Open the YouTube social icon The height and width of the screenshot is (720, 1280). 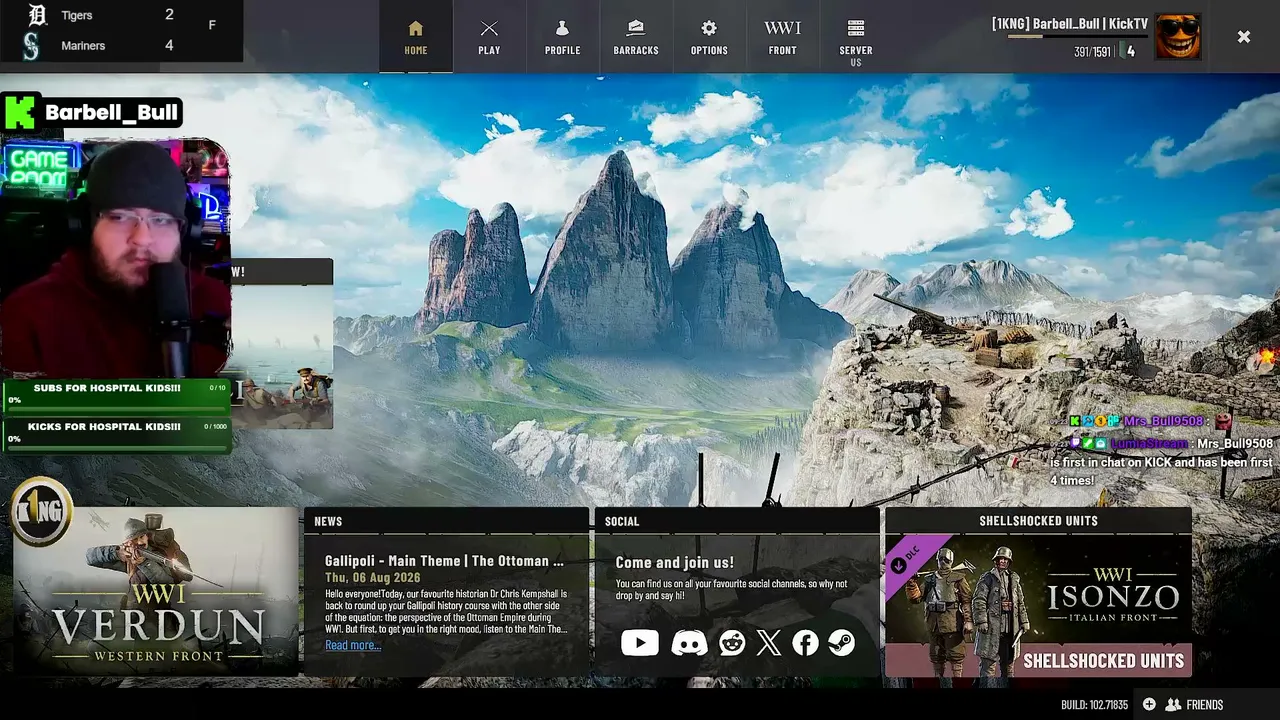tap(639, 643)
